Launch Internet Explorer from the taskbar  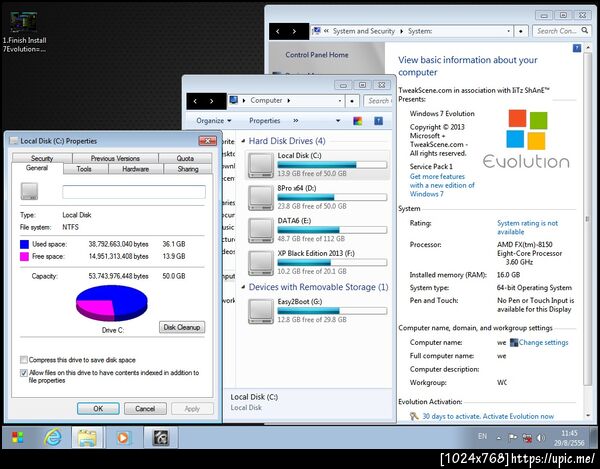click(x=52, y=437)
